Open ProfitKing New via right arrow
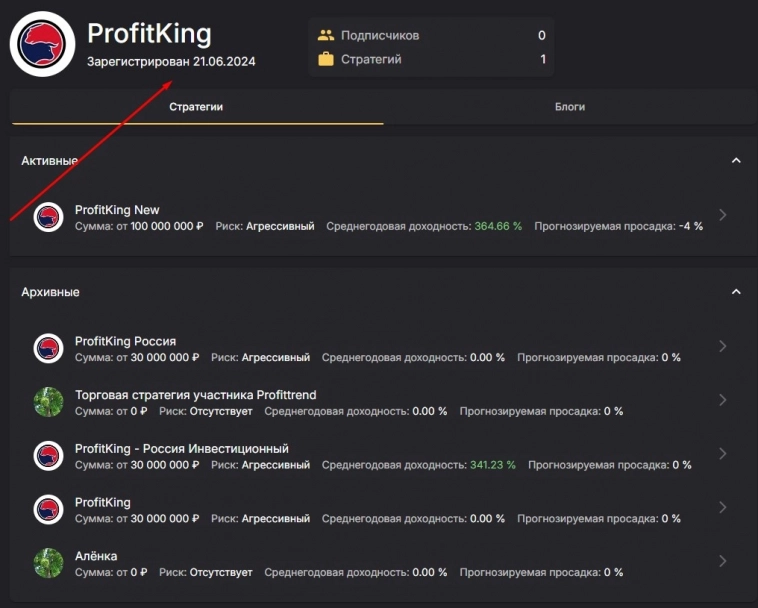 pyautogui.click(x=723, y=215)
